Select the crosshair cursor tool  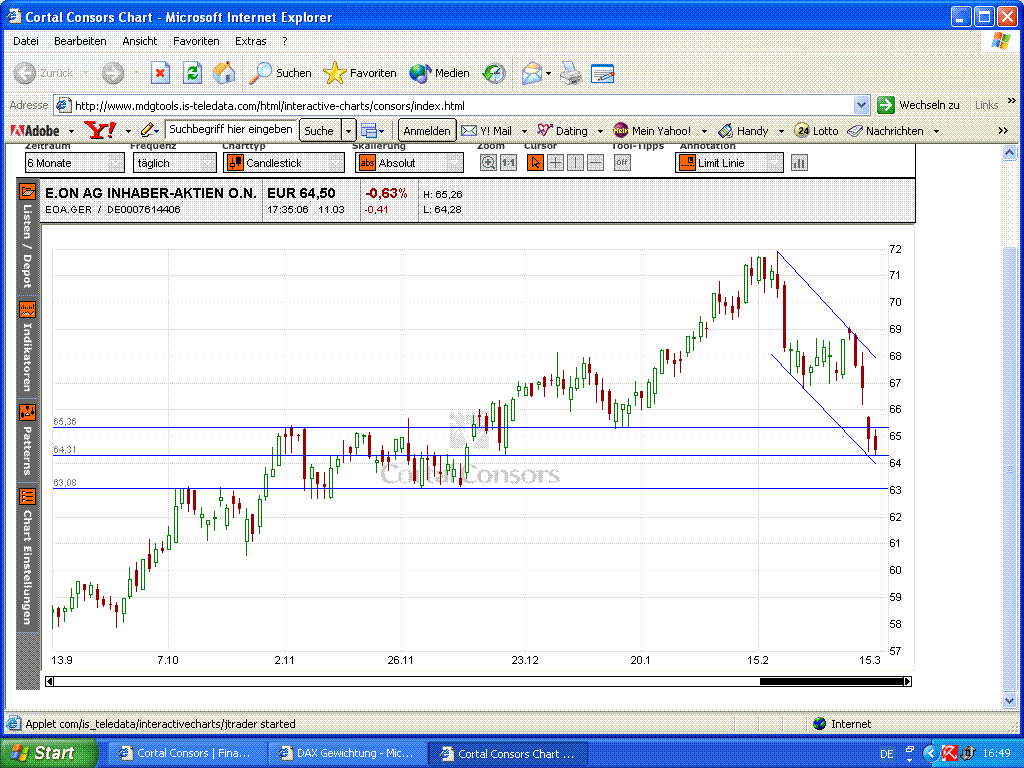(555, 163)
